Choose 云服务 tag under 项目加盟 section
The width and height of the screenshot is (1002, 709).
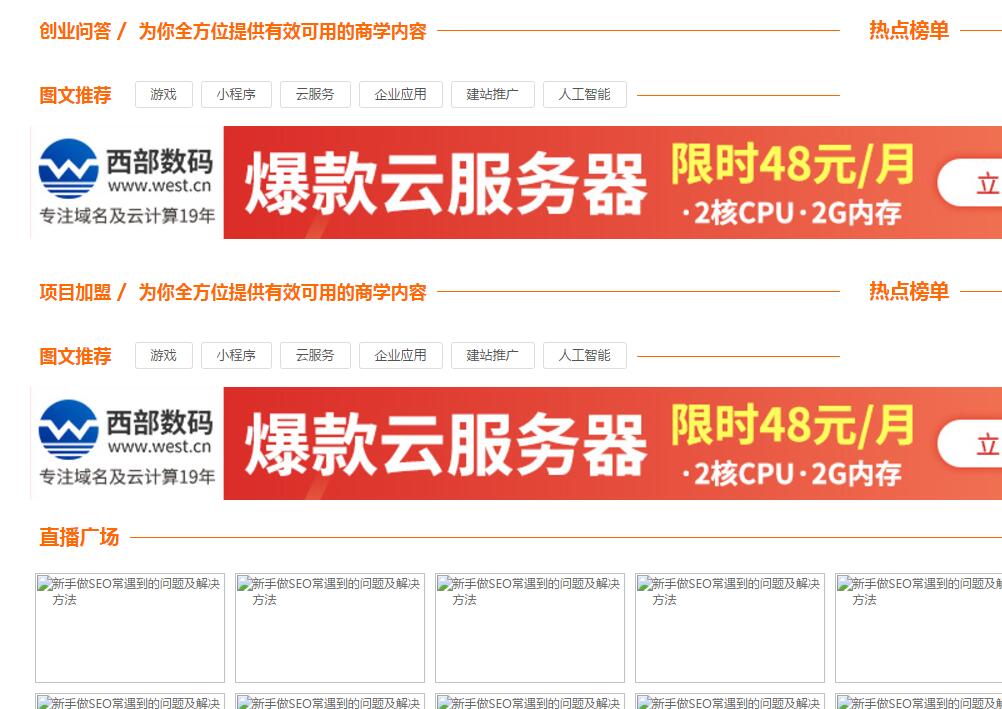click(x=315, y=355)
